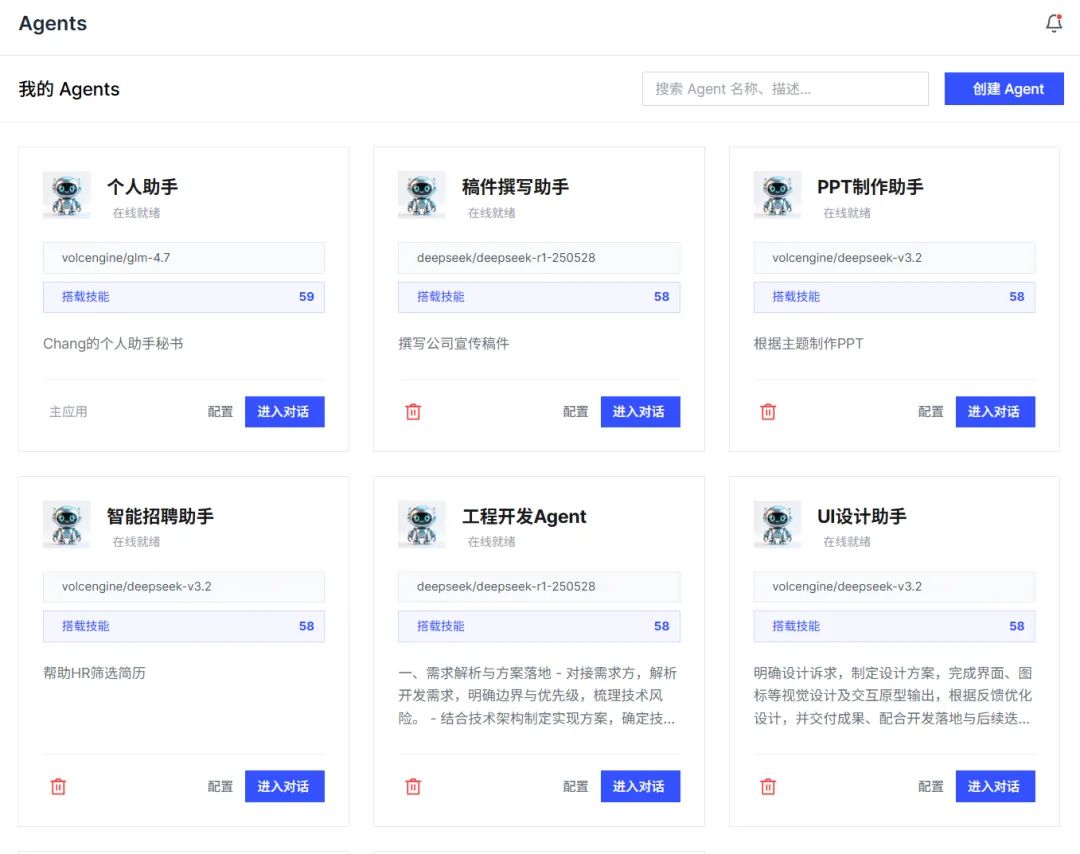Open the notification bell
This screenshot has width=1080, height=854.
point(1054,22)
